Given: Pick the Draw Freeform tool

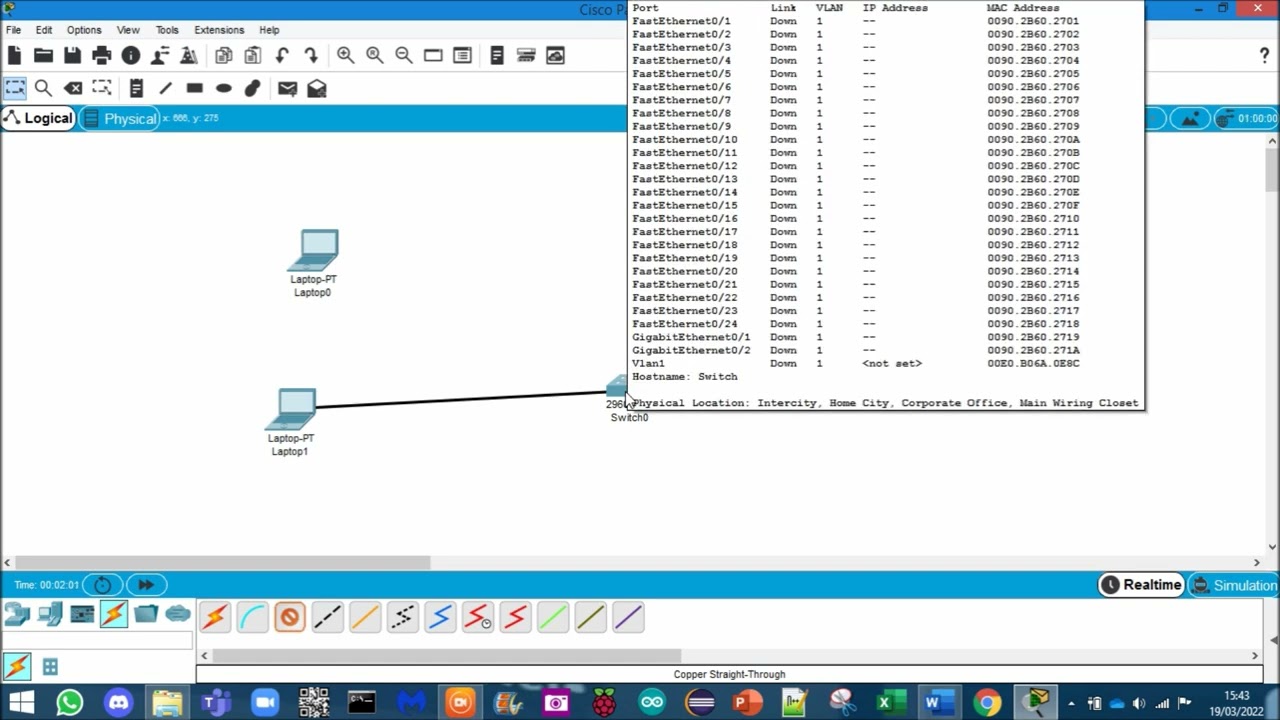Looking at the screenshot, I should tap(253, 88).
